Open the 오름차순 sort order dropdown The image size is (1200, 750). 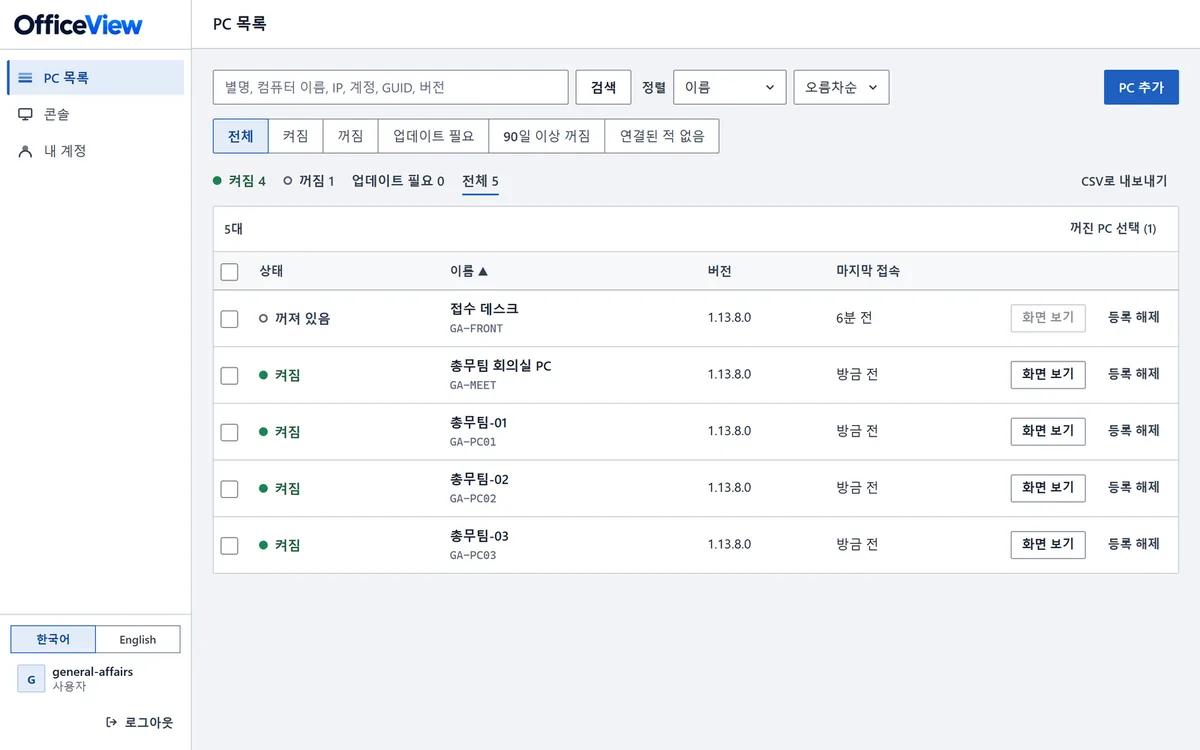841,87
